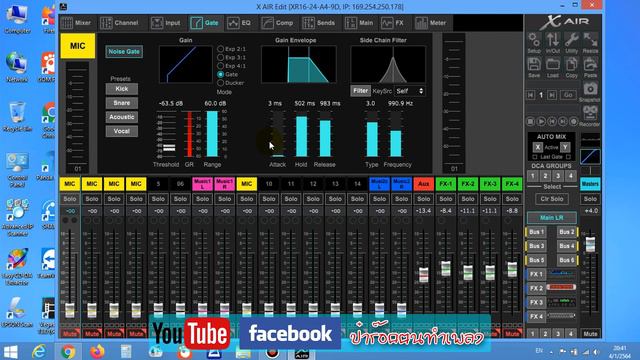The width and height of the screenshot is (640, 360).
Task: Click the Range slider bar
Action: coord(212,134)
